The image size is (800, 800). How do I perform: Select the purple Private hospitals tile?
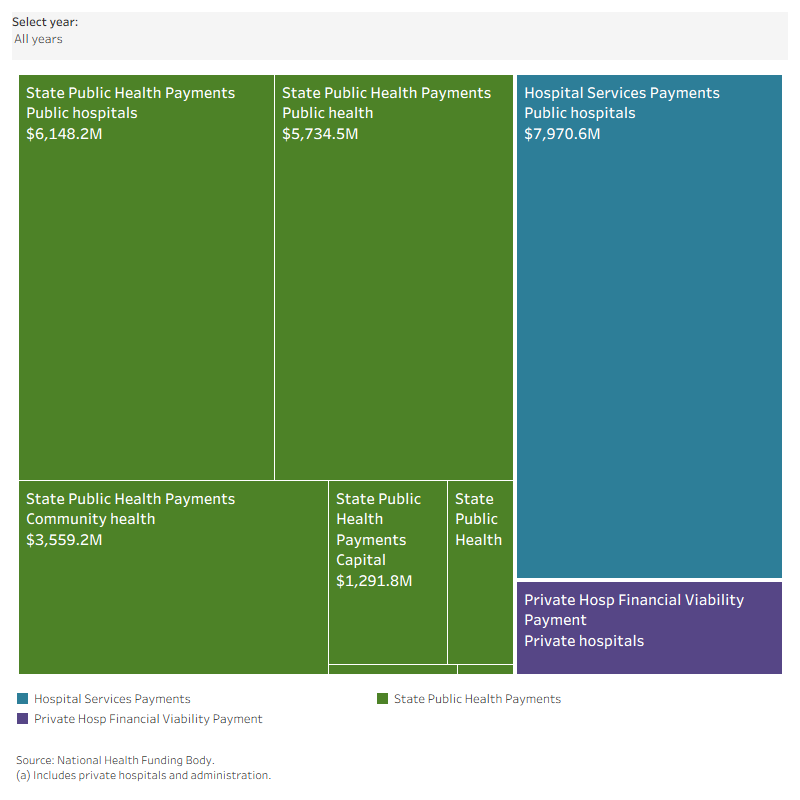click(649, 628)
